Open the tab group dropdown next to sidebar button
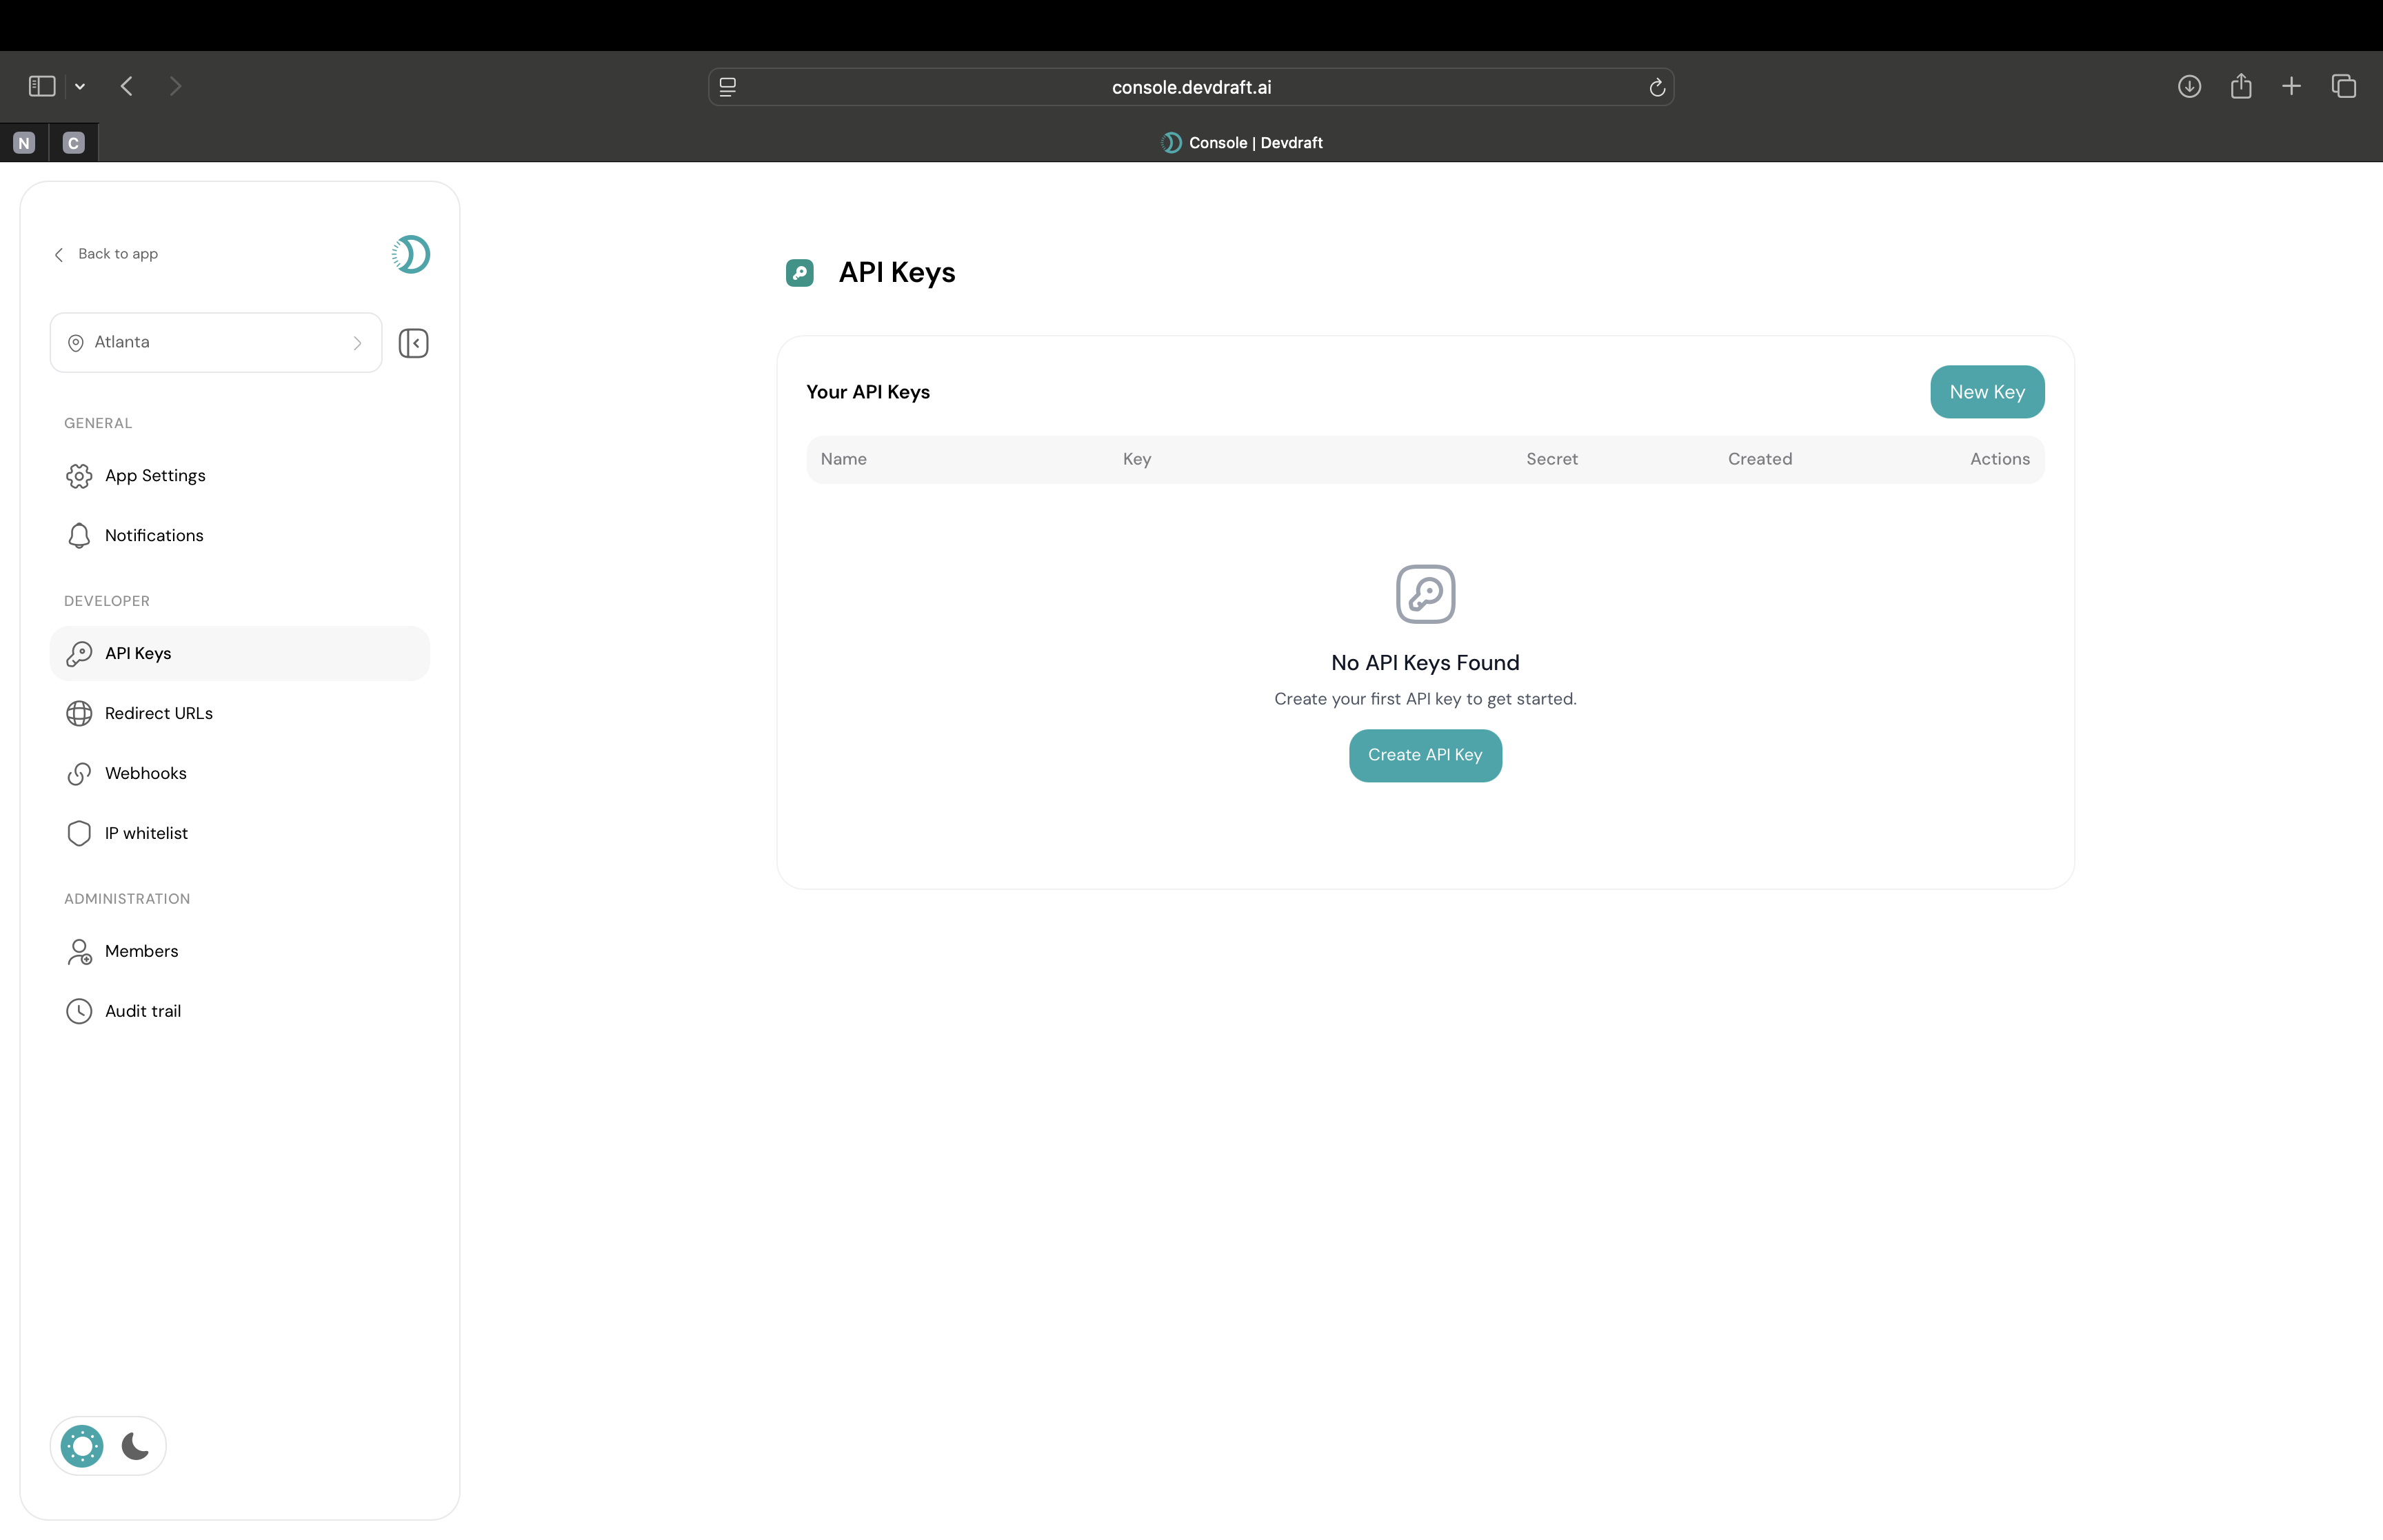2383x1540 pixels. click(x=80, y=86)
